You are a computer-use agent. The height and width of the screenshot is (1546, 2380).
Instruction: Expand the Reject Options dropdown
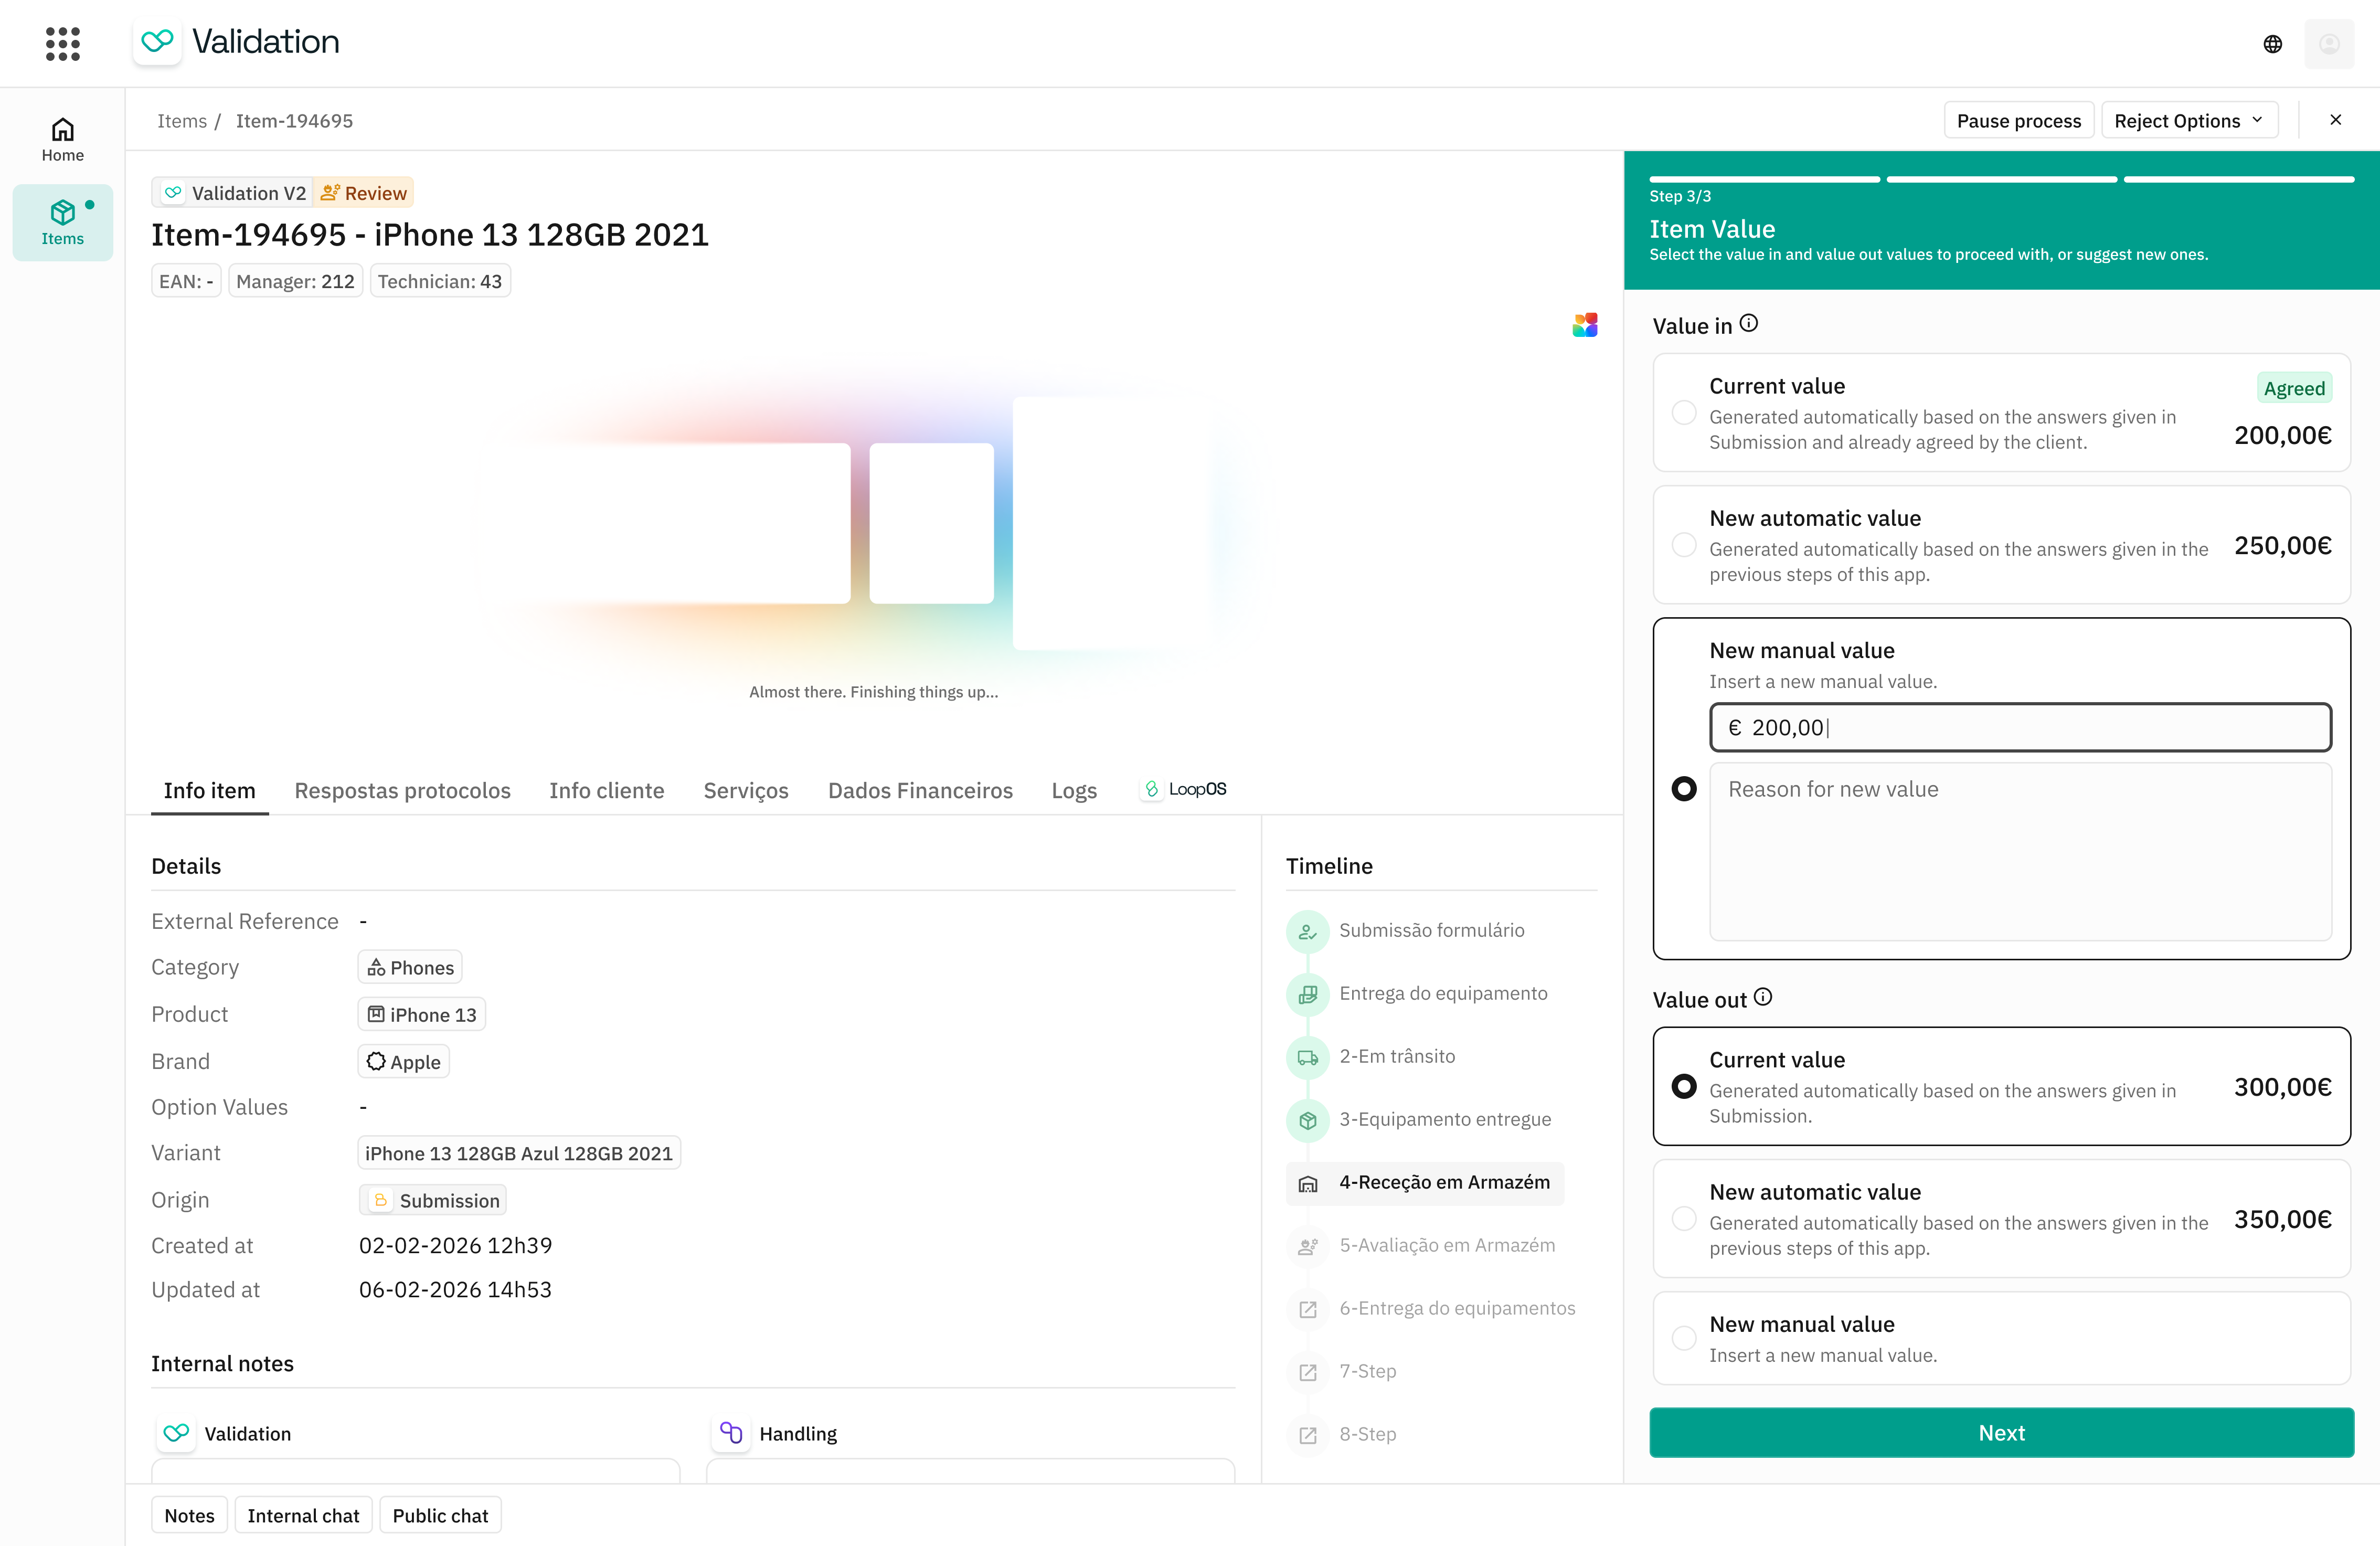click(x=2188, y=120)
